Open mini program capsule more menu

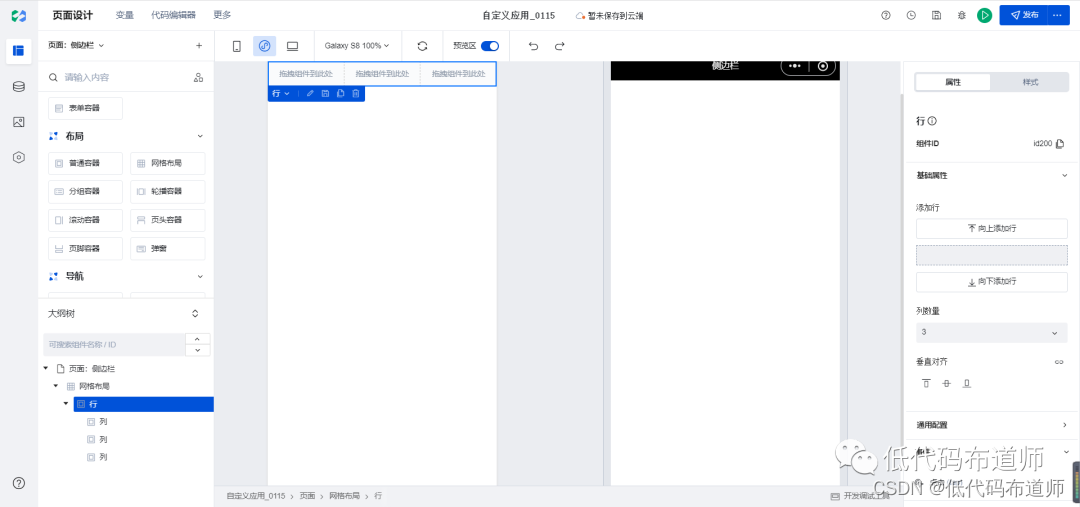794,66
